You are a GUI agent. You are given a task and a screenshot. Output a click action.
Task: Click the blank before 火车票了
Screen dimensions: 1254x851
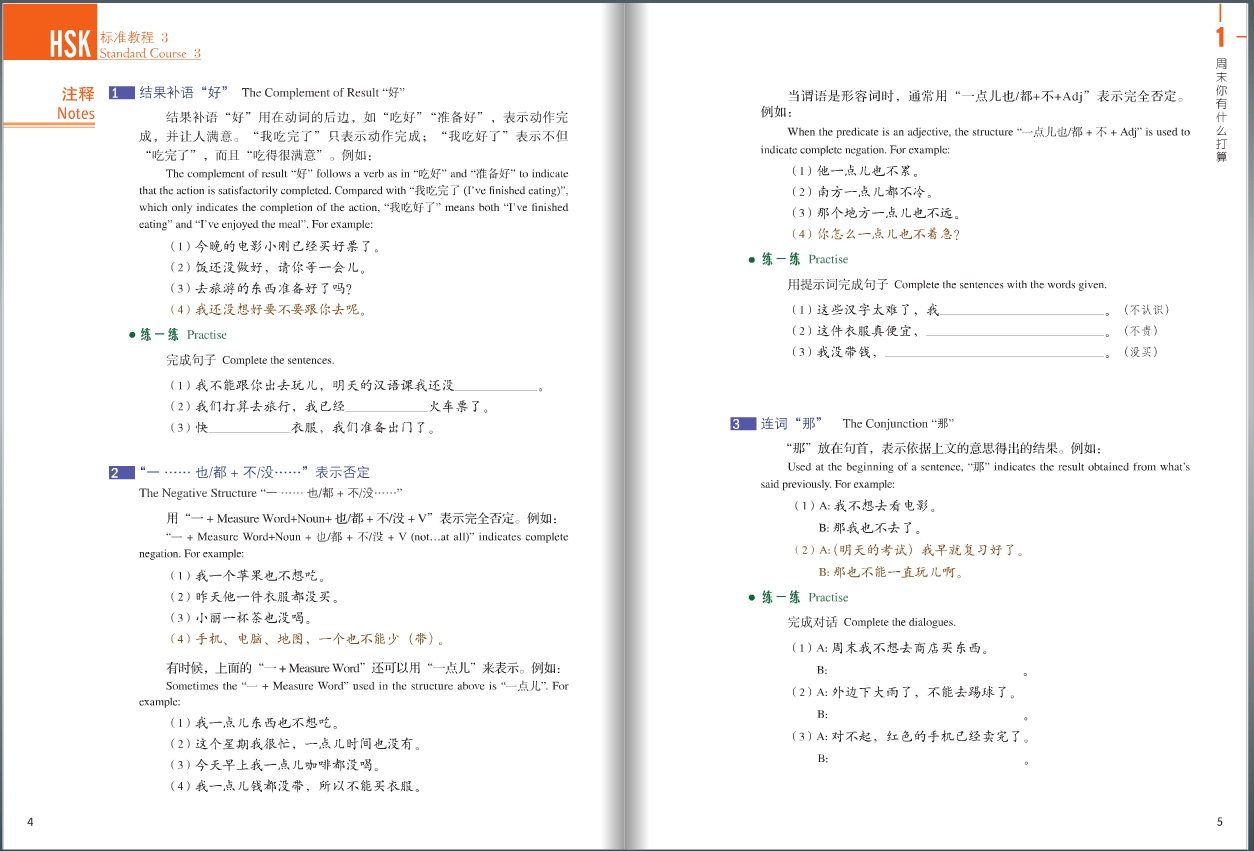click(386, 408)
